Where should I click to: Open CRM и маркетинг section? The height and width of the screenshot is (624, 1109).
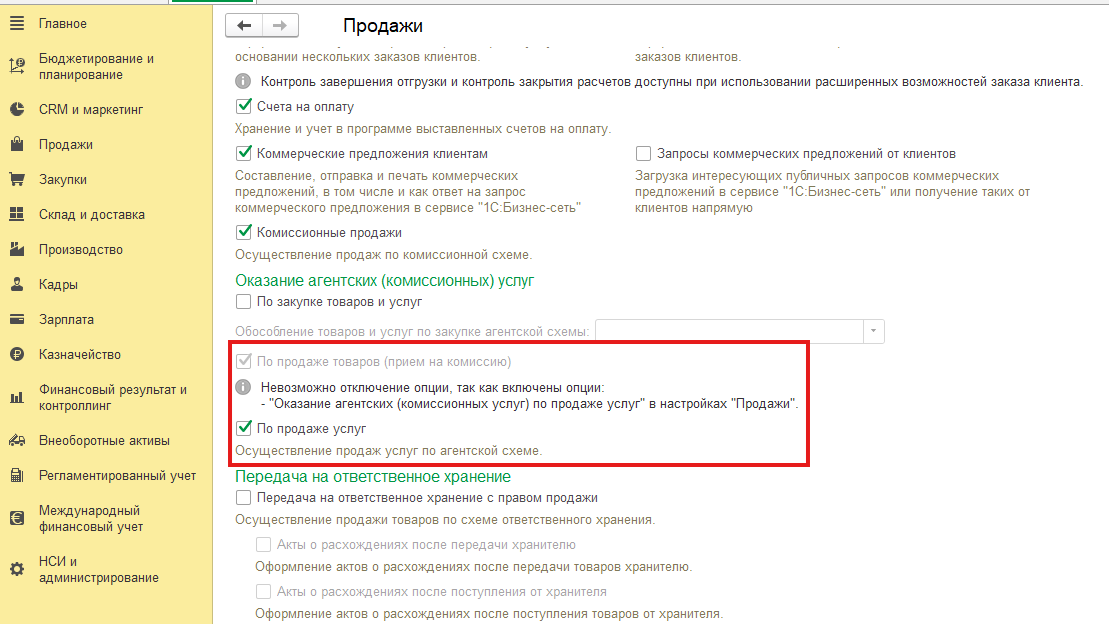pos(16,109)
